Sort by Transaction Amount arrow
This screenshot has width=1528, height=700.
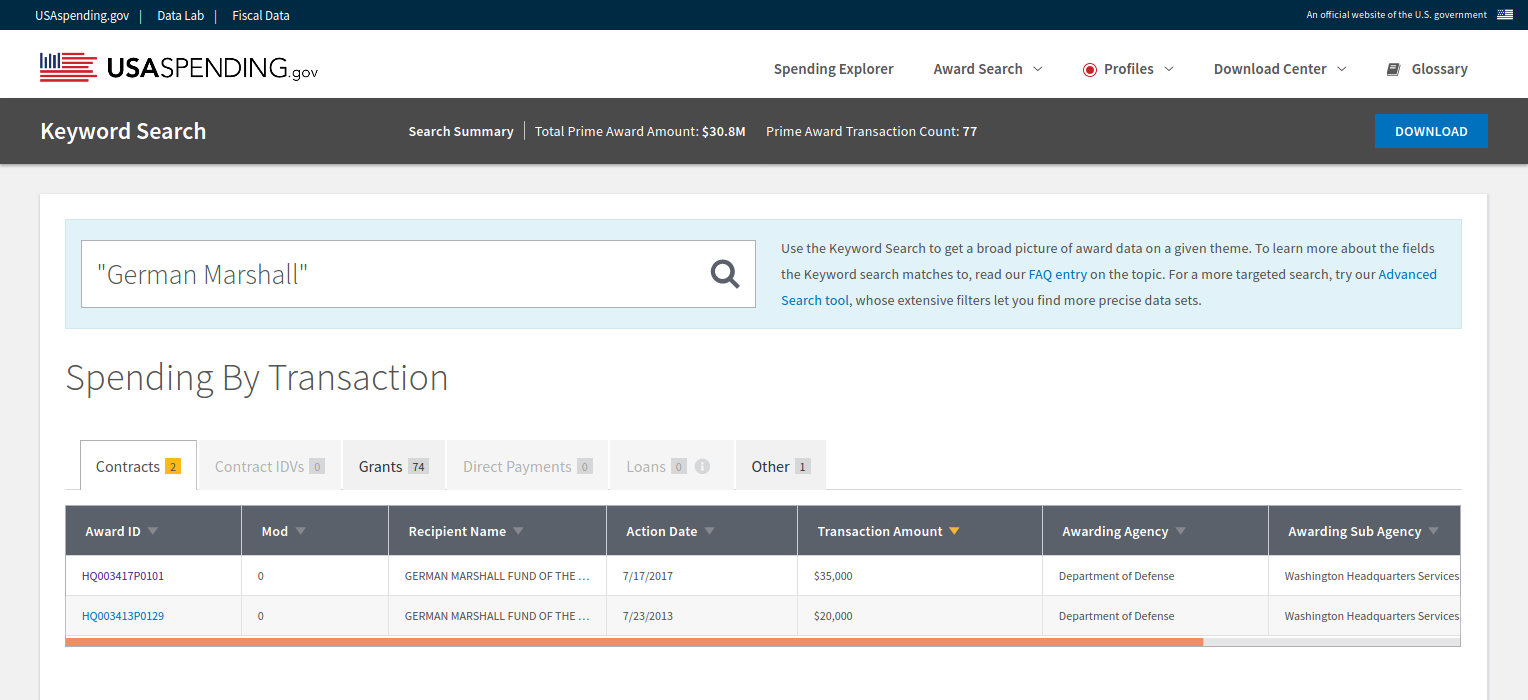[x=954, y=531]
